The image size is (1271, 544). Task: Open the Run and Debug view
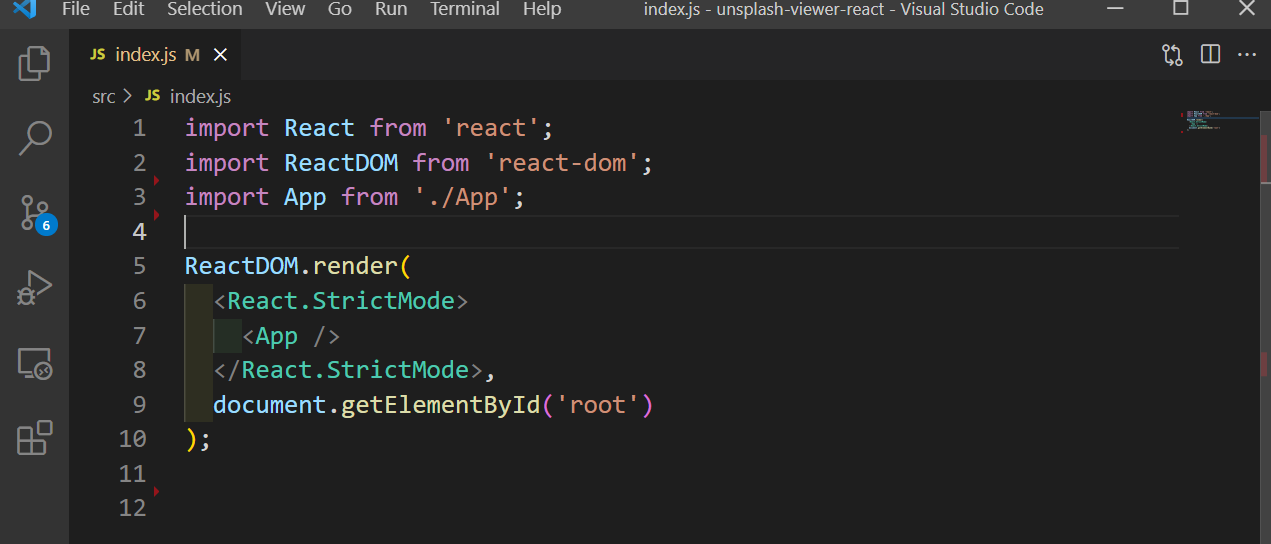[34, 288]
